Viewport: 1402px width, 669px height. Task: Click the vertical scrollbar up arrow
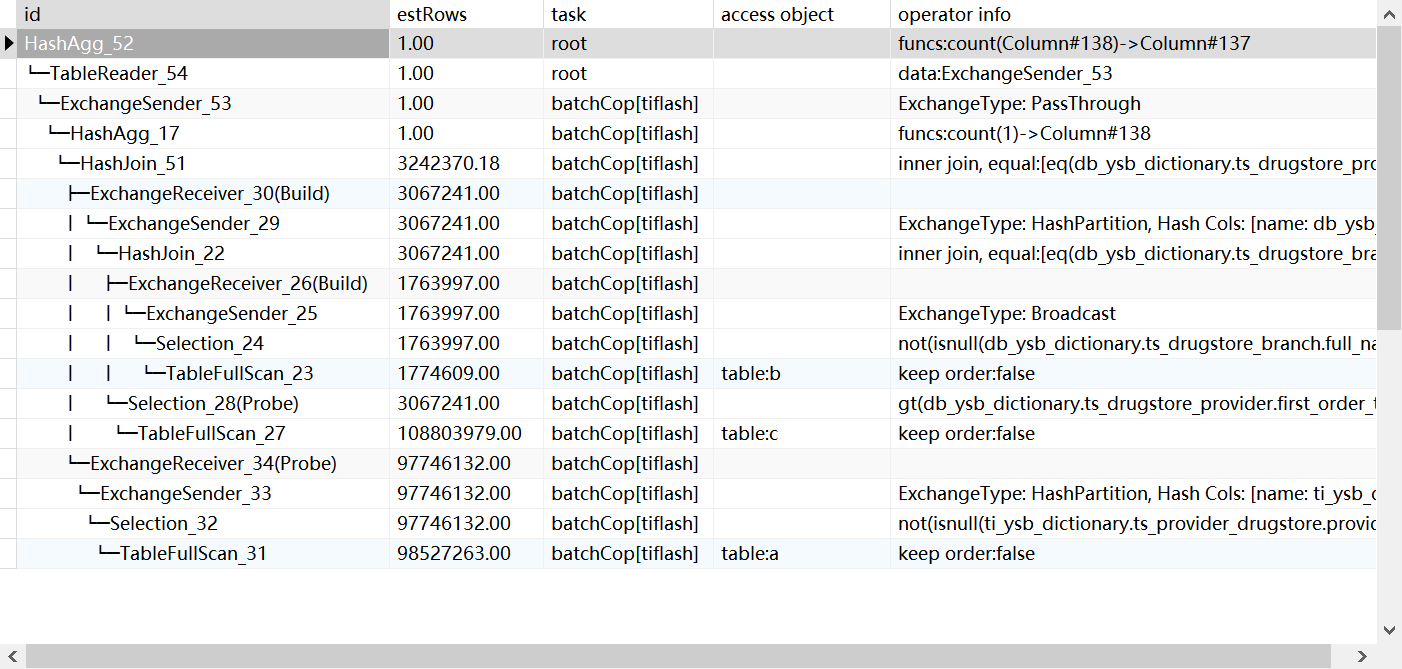1389,14
